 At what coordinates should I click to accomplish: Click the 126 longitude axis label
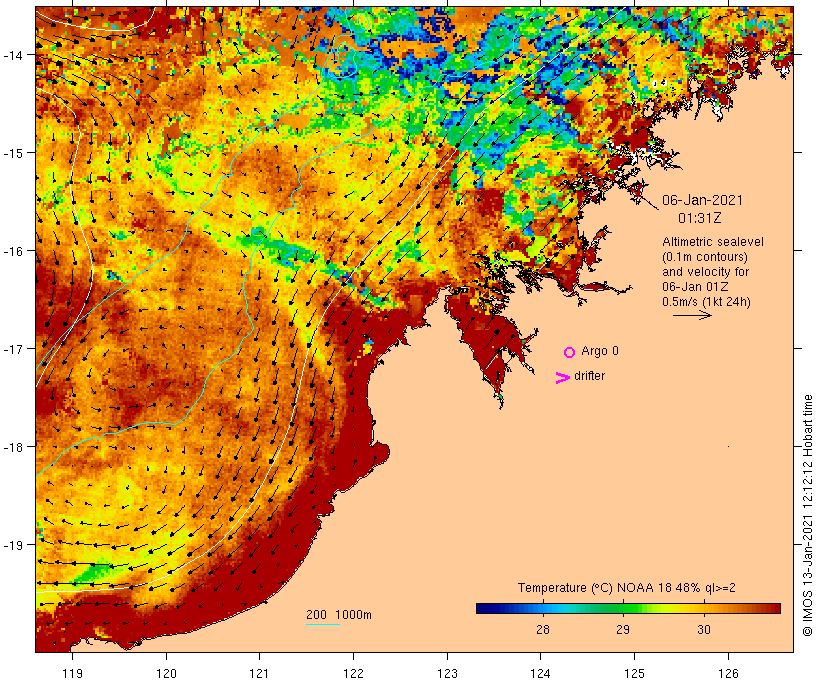(x=728, y=673)
